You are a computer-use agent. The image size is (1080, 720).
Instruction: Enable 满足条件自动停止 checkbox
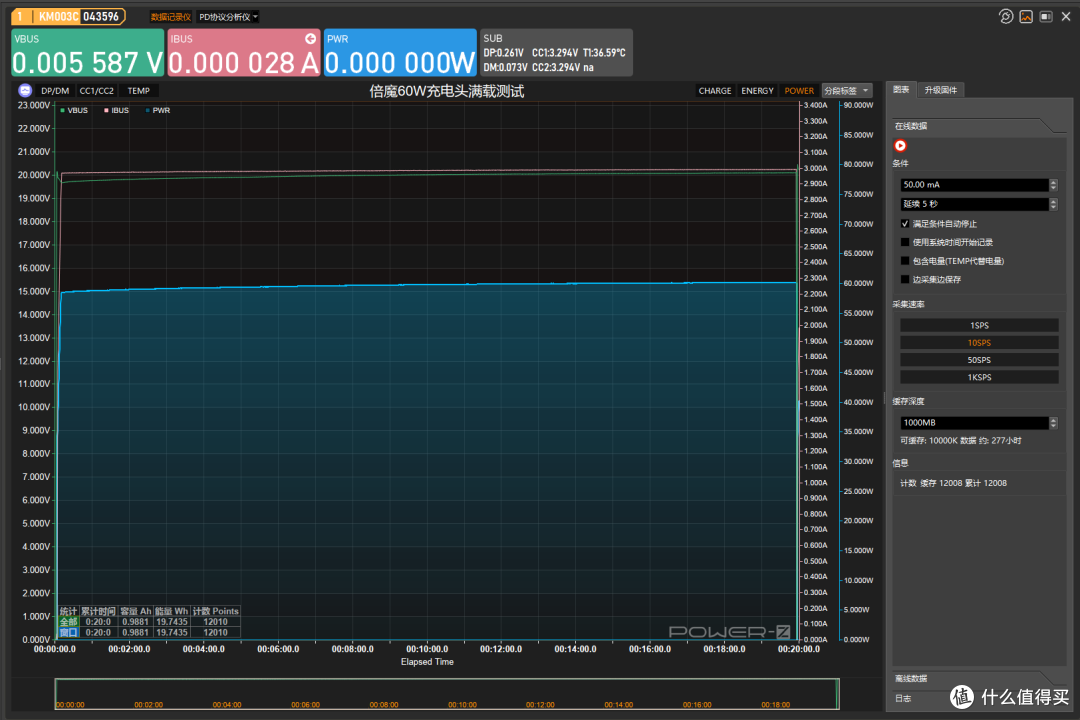(905, 223)
